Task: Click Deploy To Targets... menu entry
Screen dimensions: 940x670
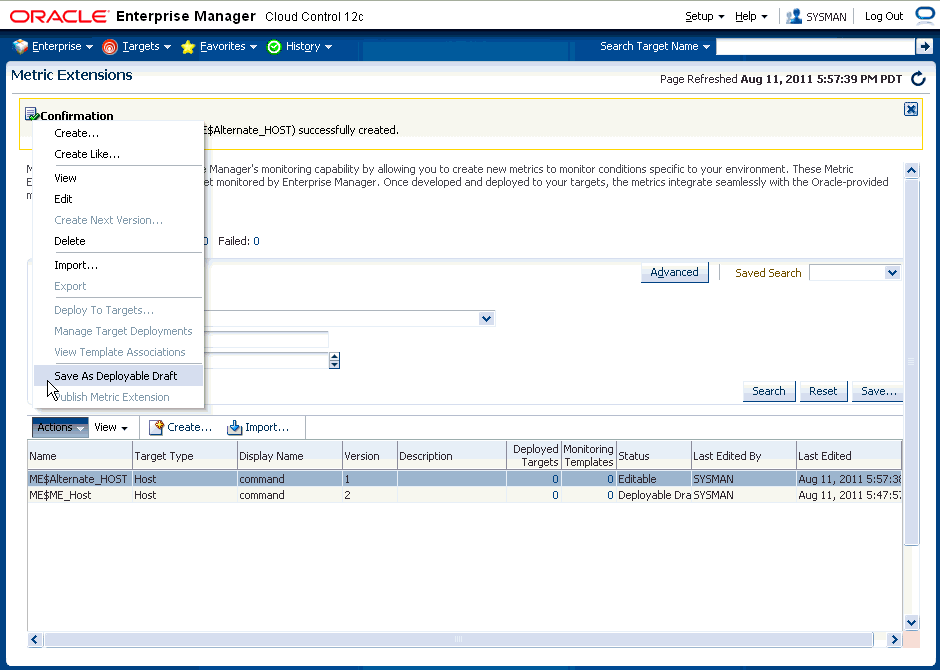Action: [119, 310]
